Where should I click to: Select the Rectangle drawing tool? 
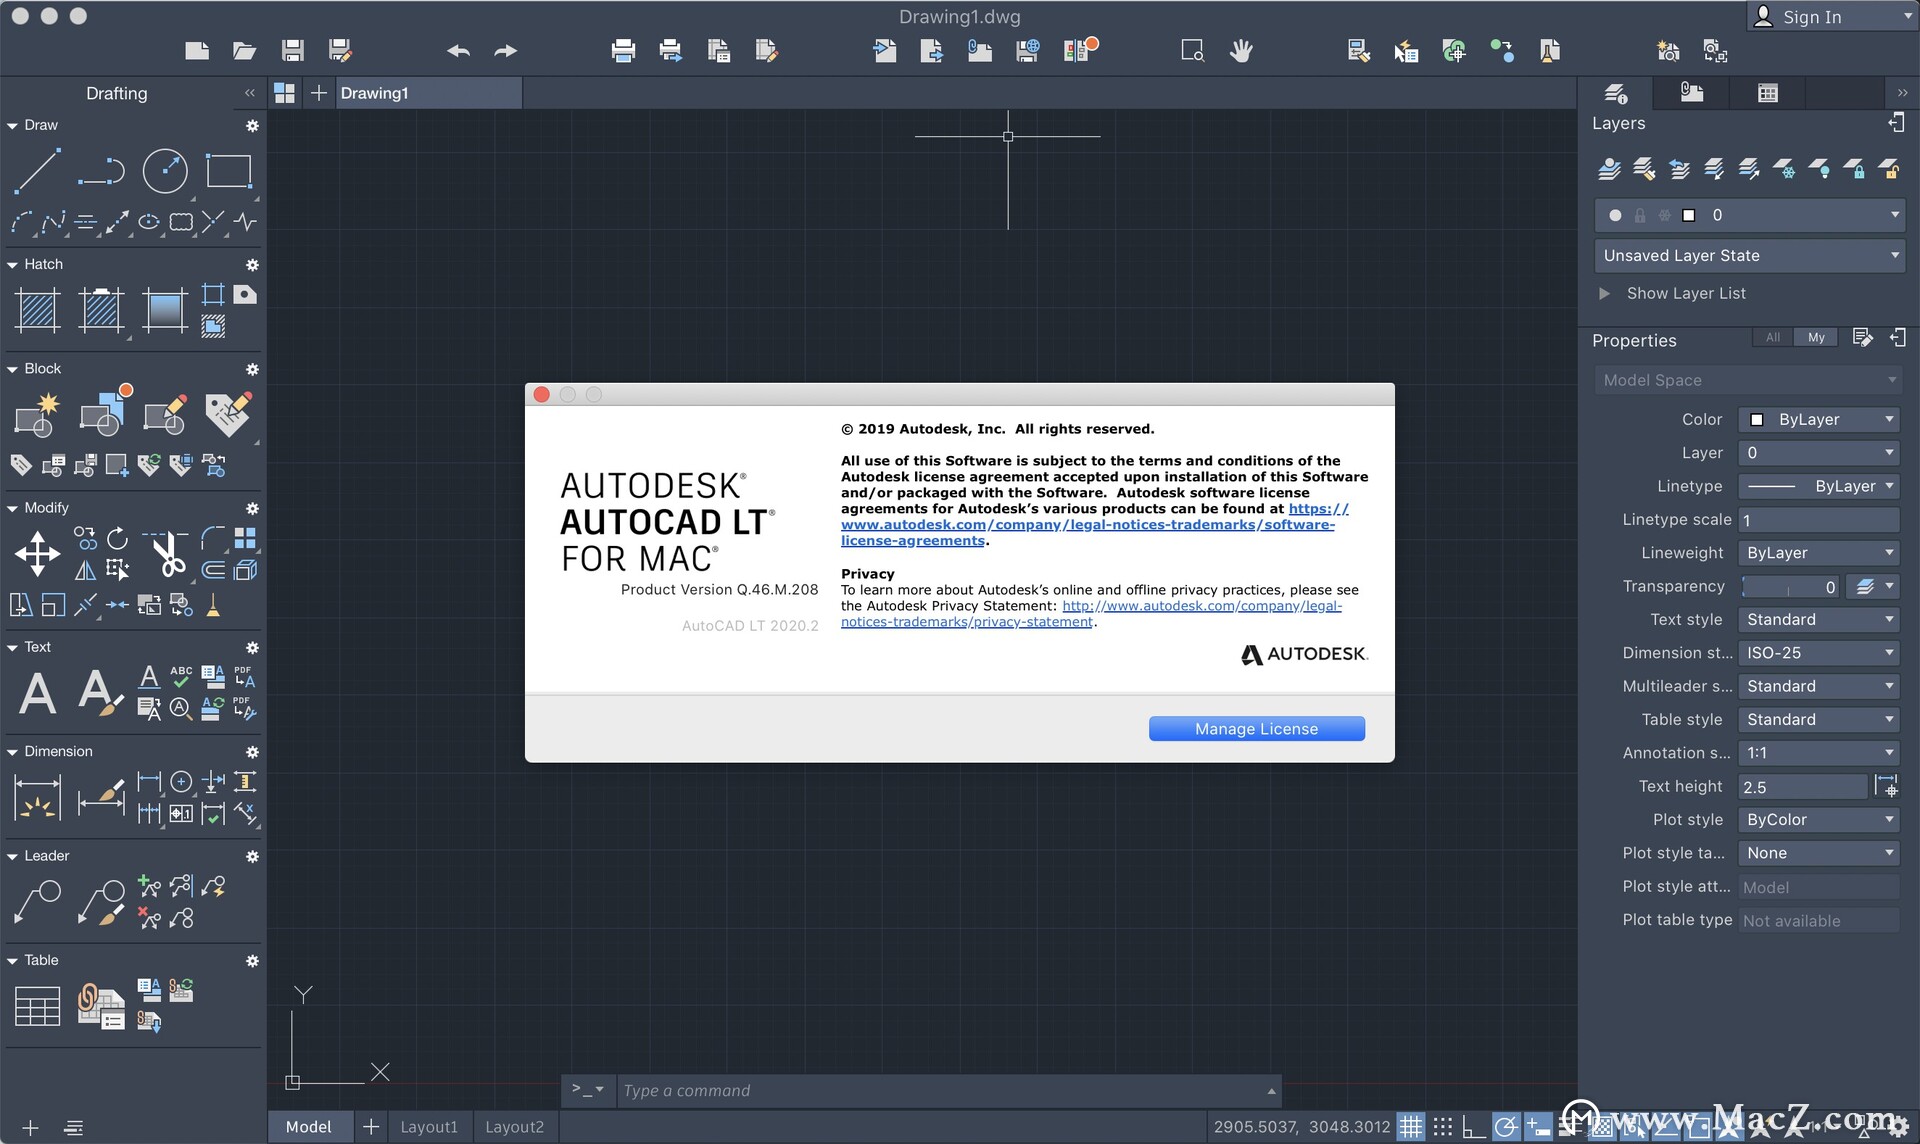(x=228, y=171)
